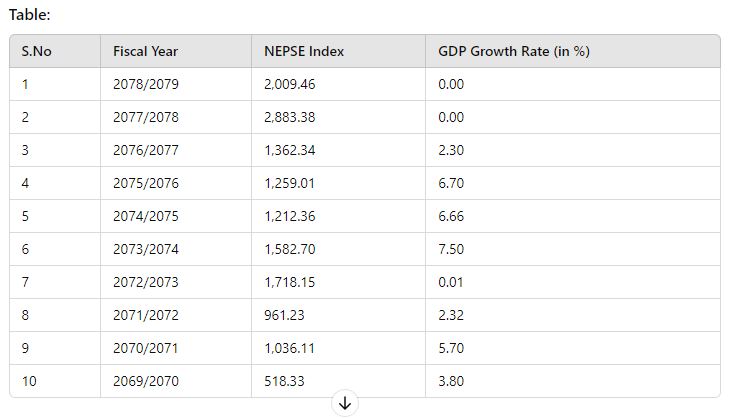Select the NEPSE Index column header
This screenshot has width=729, height=419.
pos(303,51)
